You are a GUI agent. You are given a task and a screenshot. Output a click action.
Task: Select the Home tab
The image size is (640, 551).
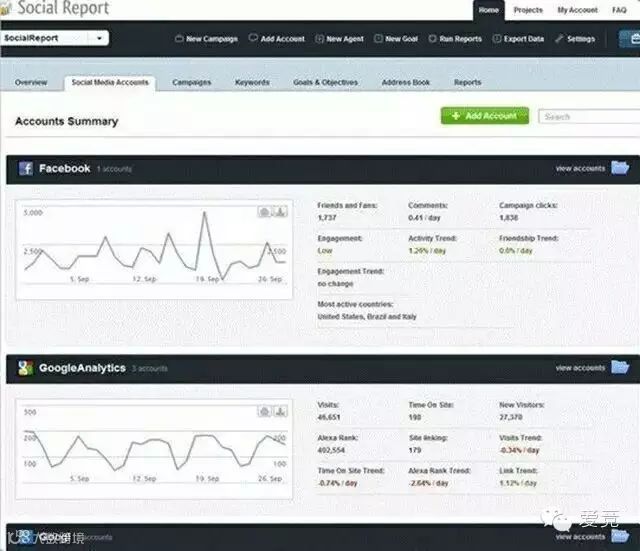coord(489,10)
